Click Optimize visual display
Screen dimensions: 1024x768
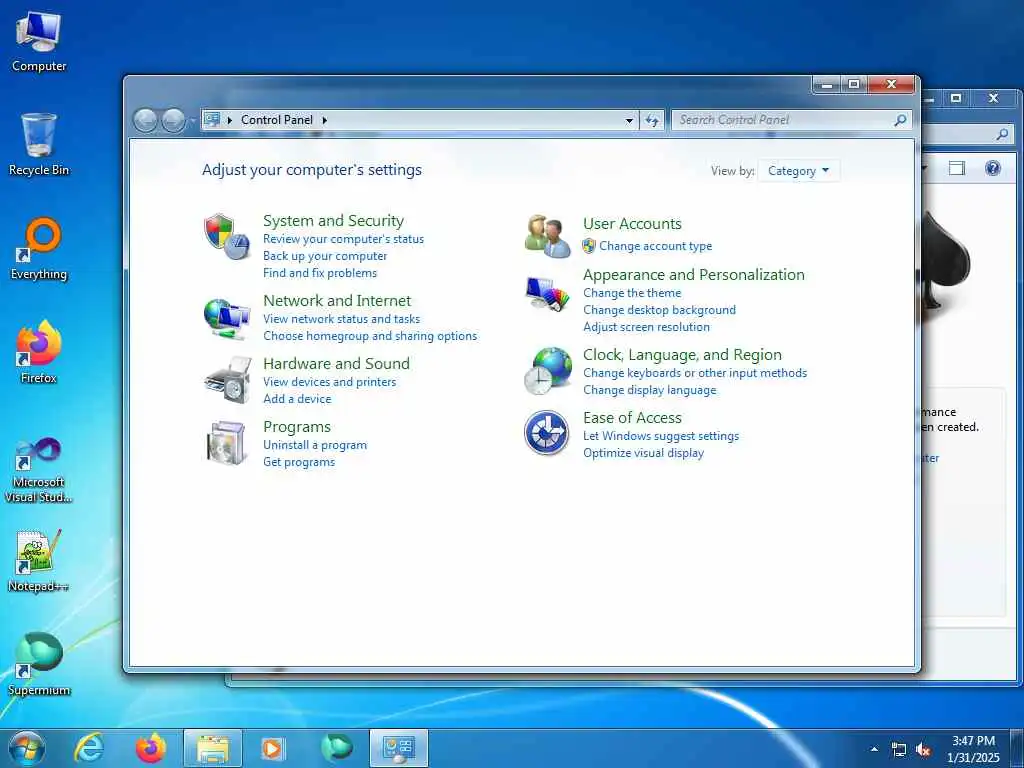pyautogui.click(x=643, y=453)
